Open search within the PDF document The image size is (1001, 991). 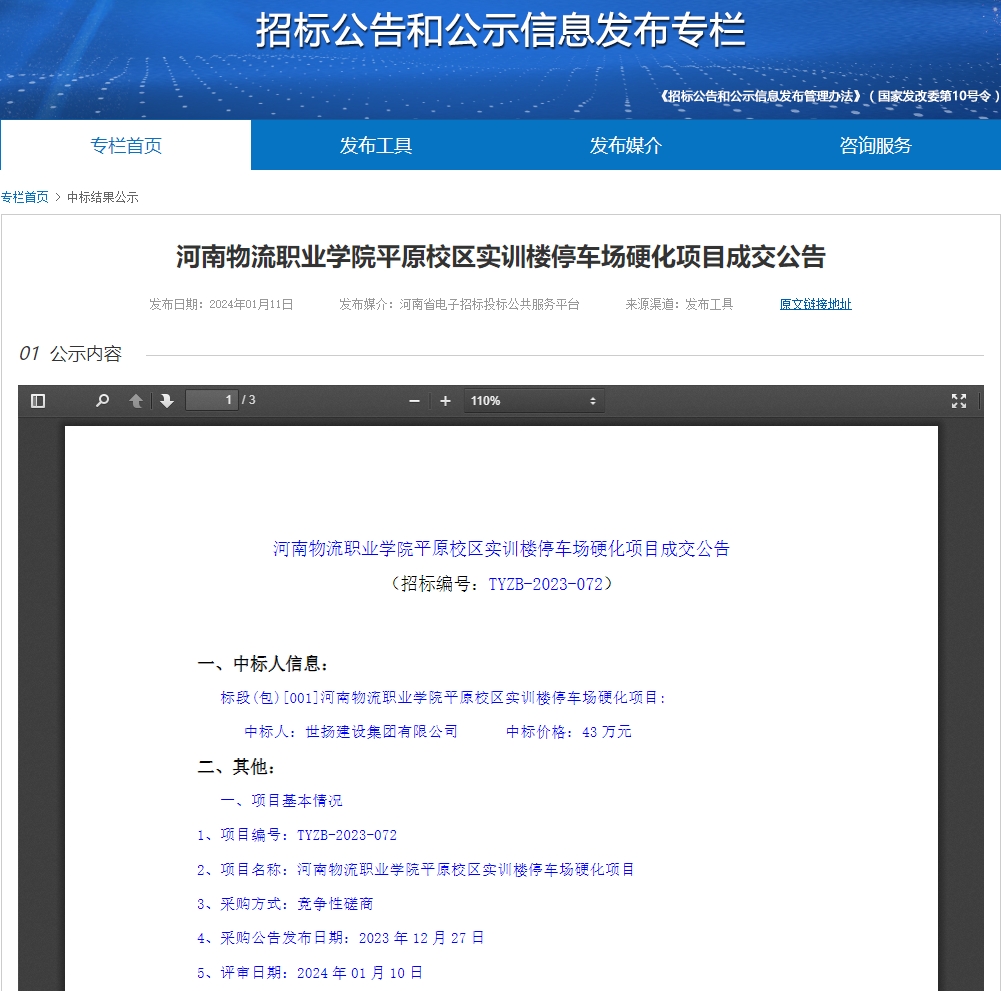click(101, 400)
